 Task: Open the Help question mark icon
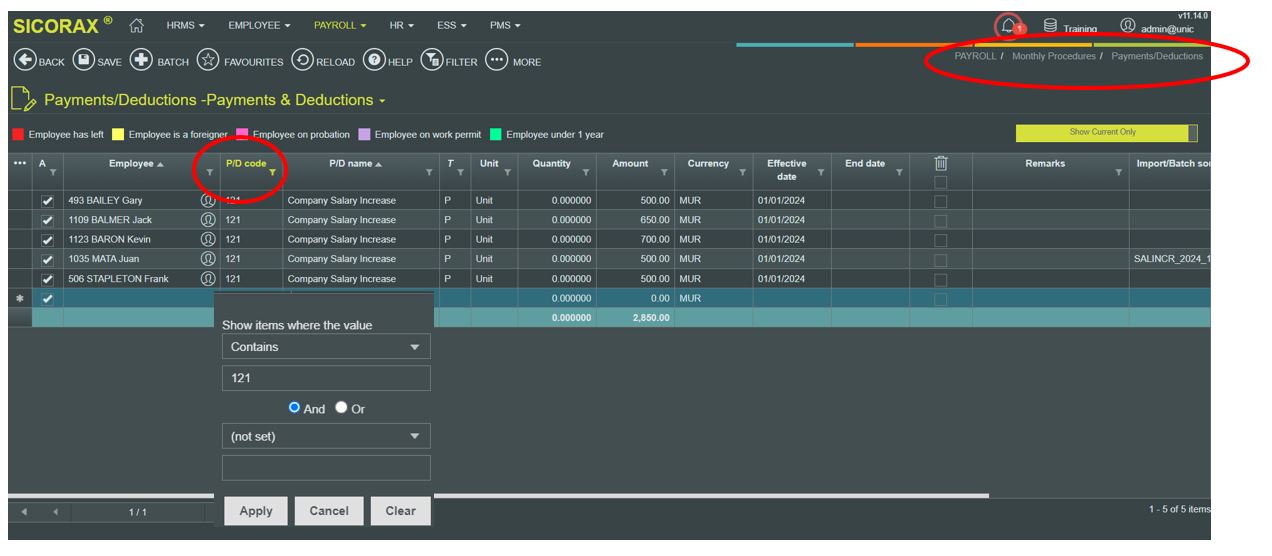click(374, 61)
